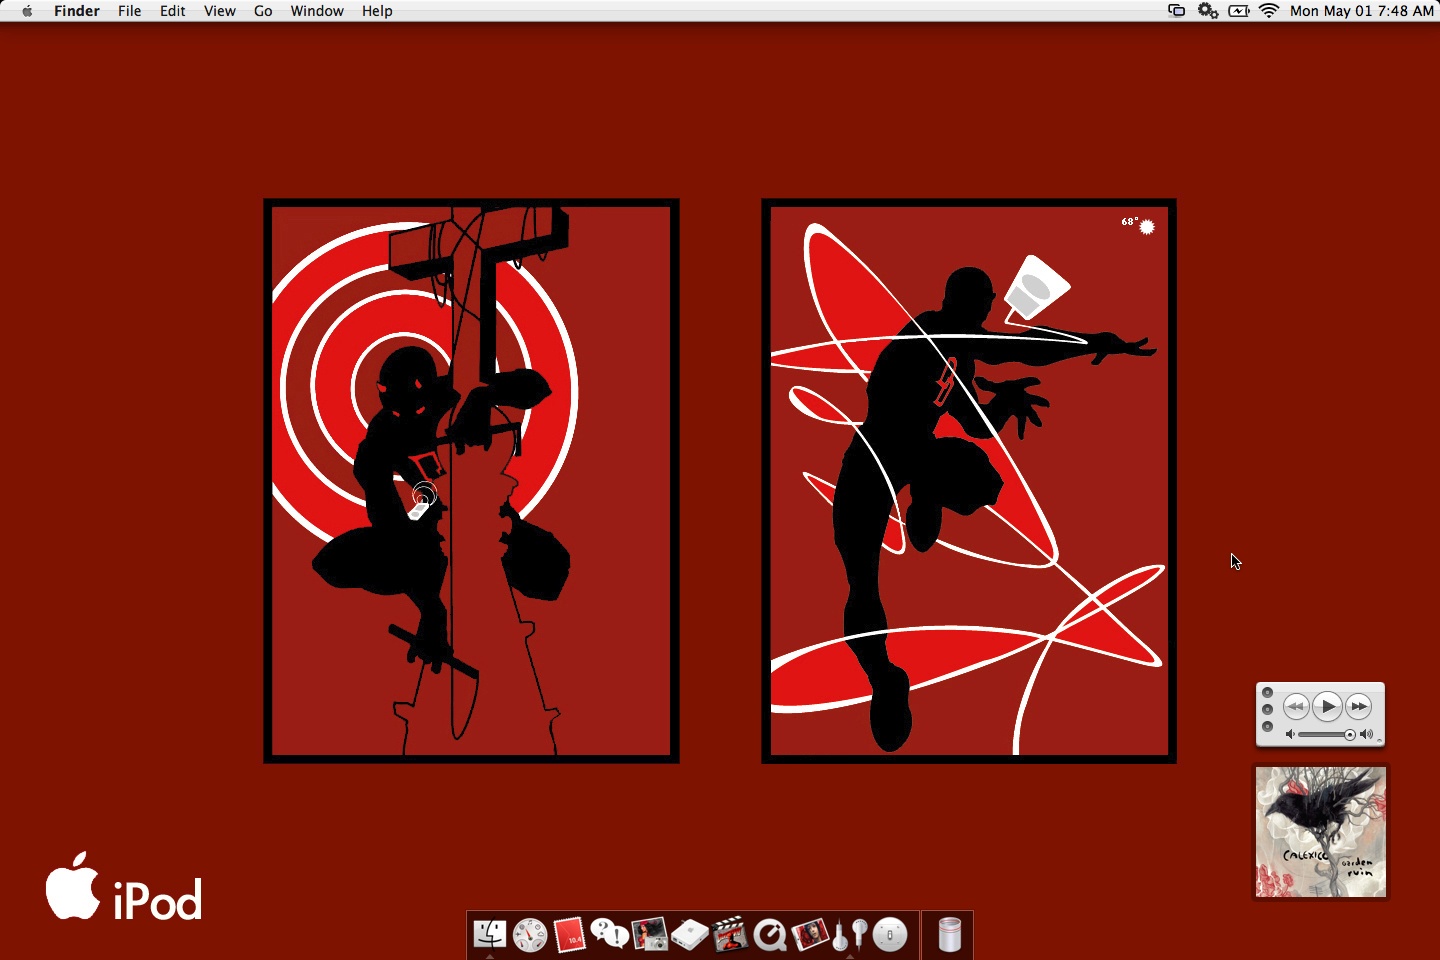Click the mini player resize corner handle
Screen dimensions: 1440x960
[x=1379, y=741]
